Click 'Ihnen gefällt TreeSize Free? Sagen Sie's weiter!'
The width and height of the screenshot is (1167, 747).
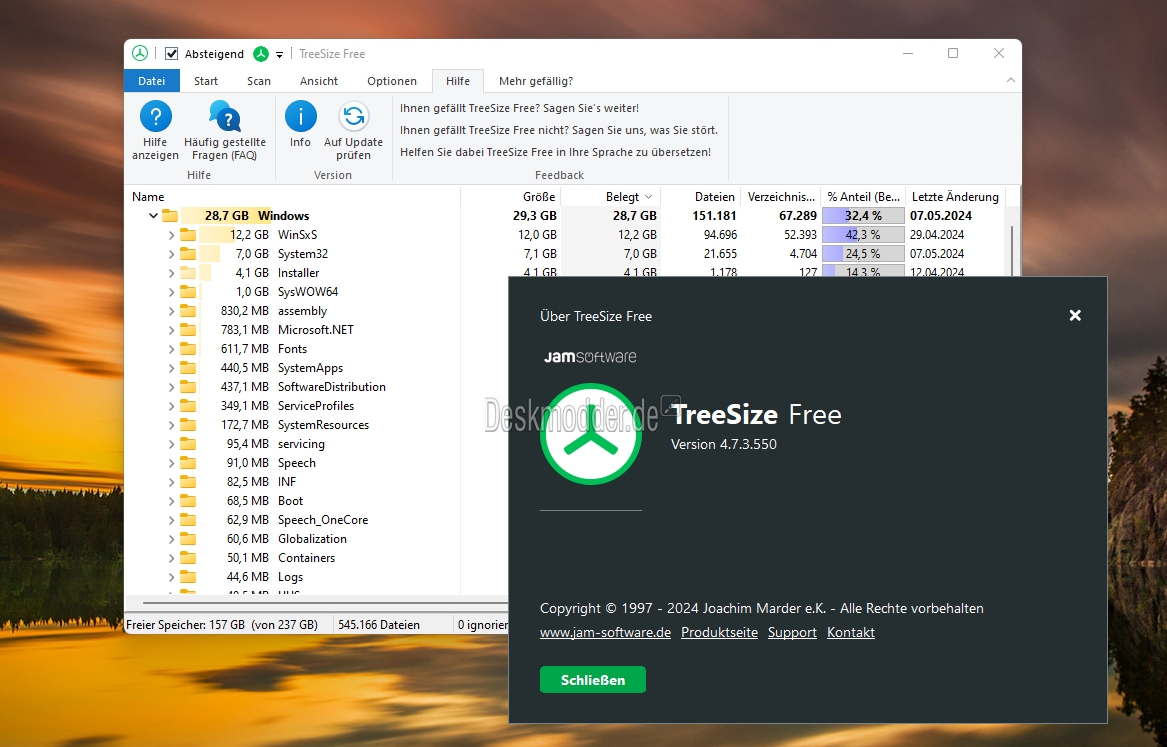click(x=519, y=109)
